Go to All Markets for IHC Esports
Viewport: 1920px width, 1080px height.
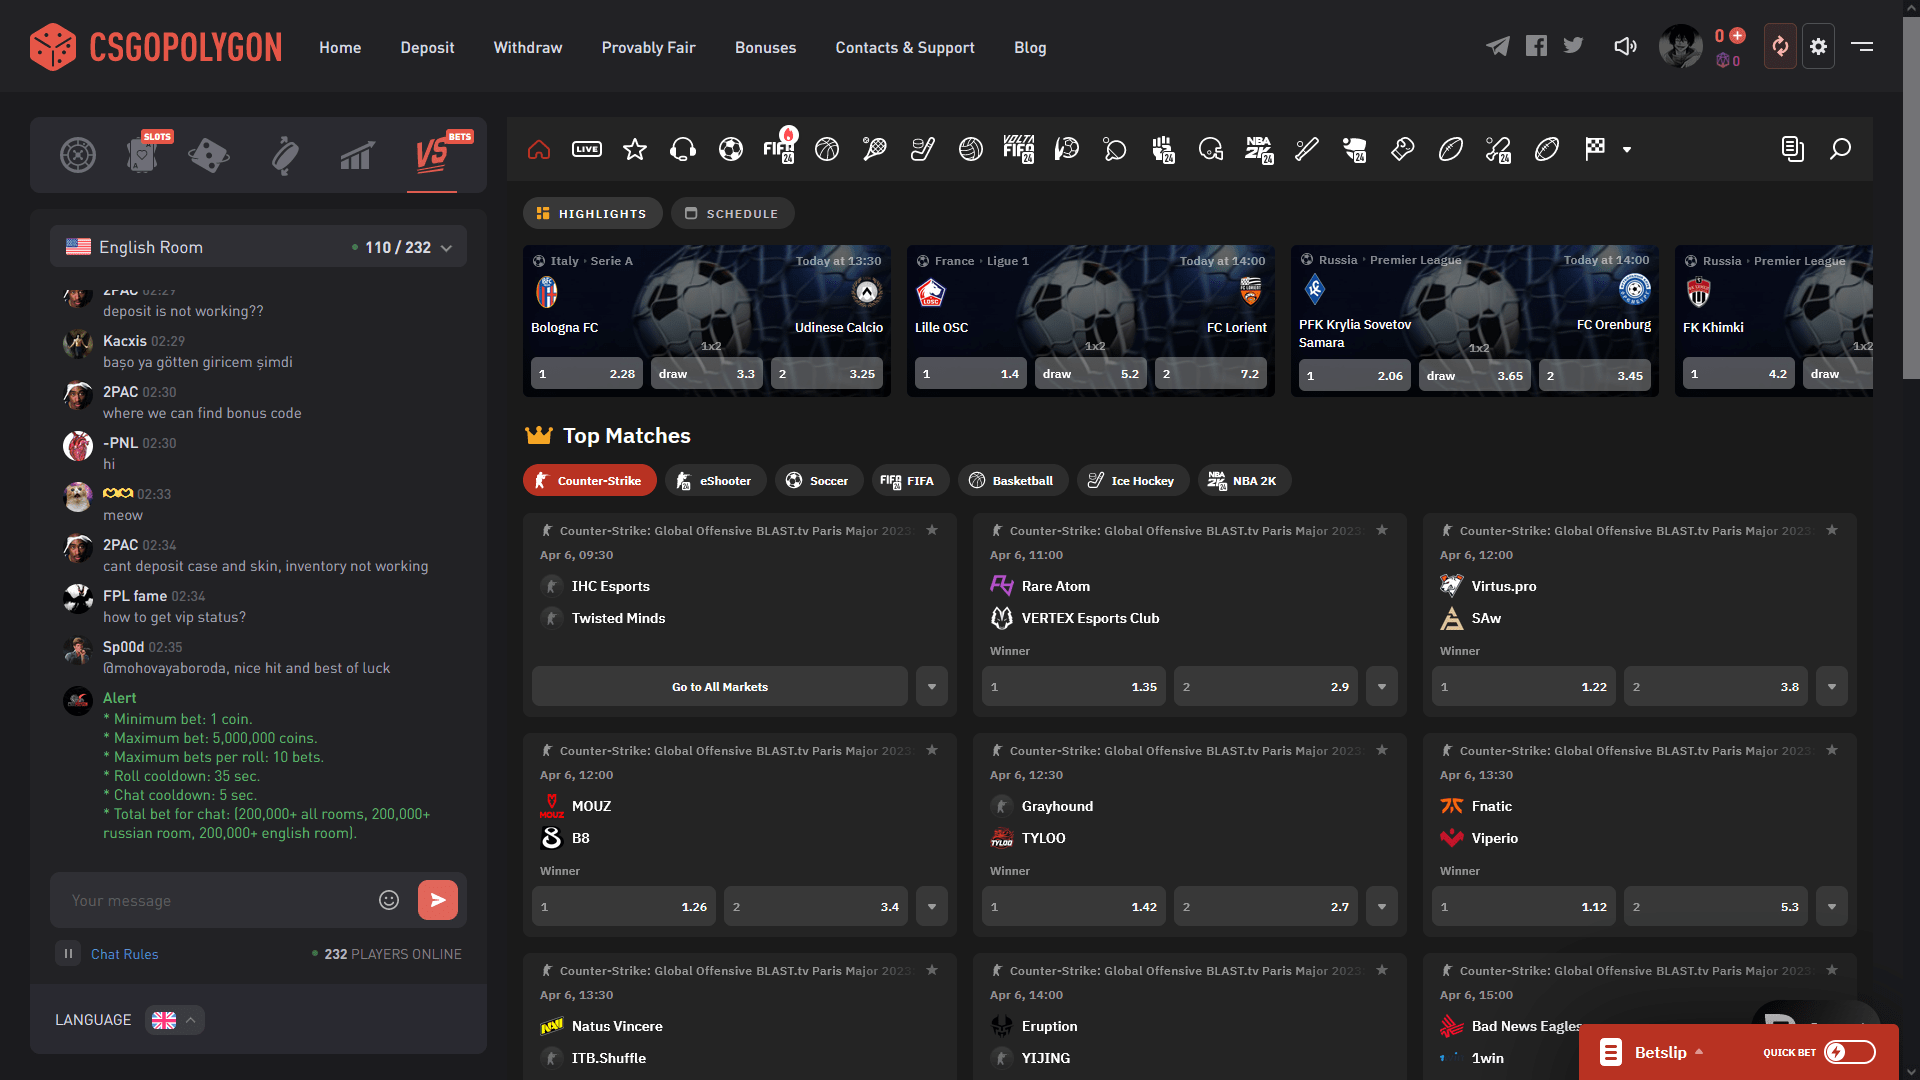720,687
